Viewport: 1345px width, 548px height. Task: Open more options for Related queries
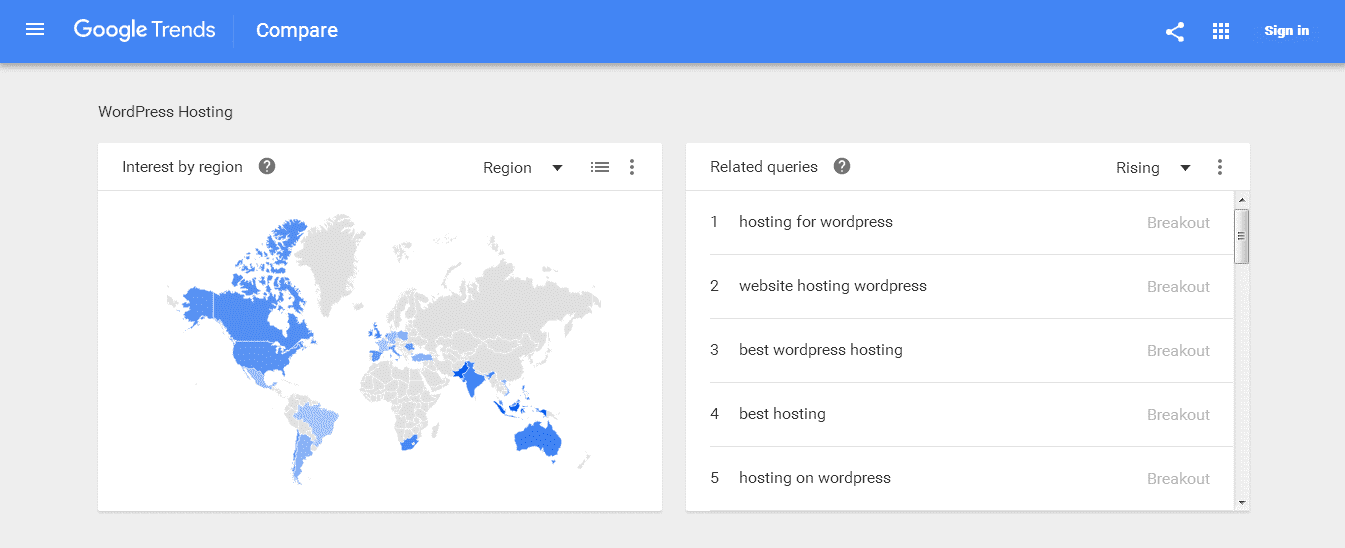[x=1220, y=167]
